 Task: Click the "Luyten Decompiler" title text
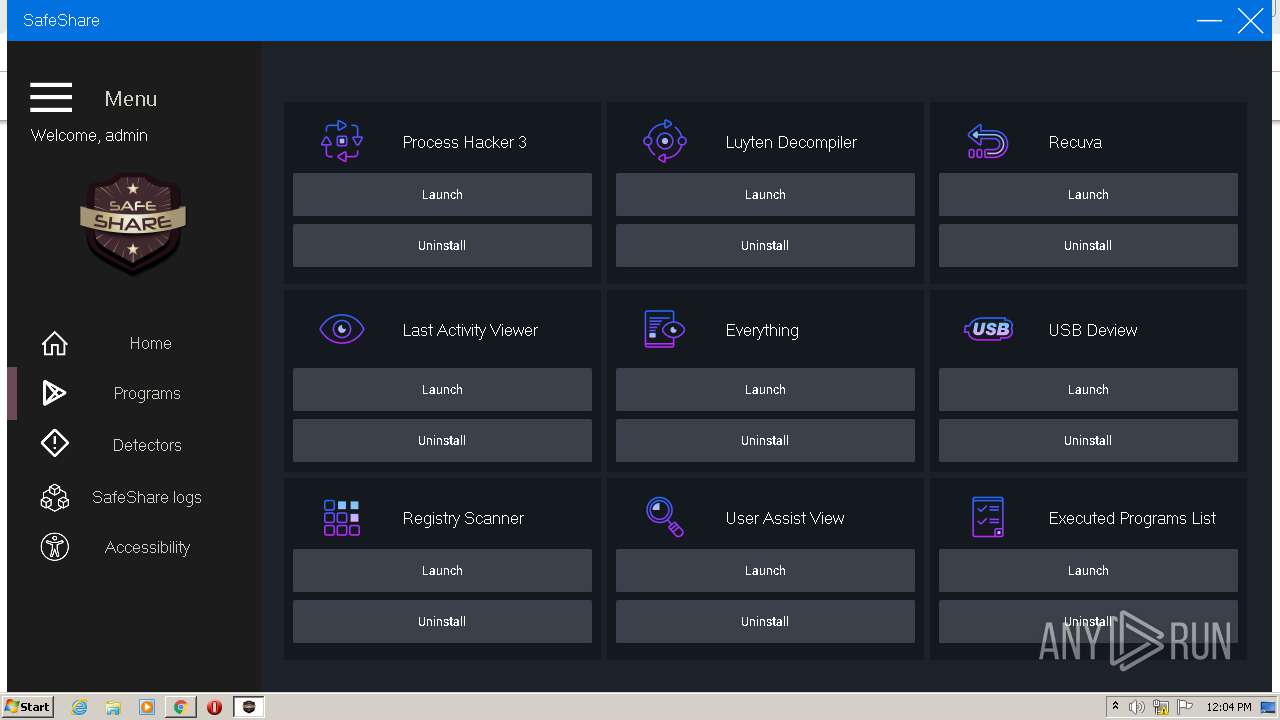[791, 142]
